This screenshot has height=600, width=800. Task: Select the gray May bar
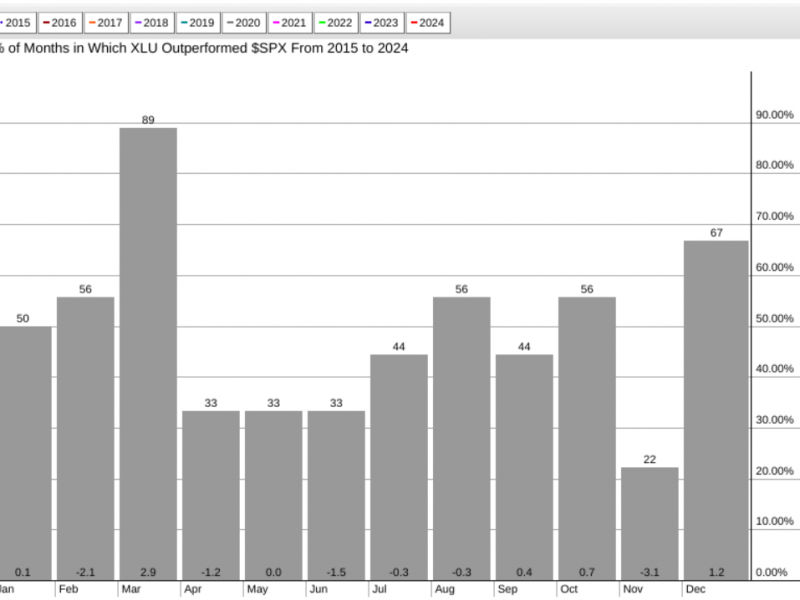pos(273,495)
